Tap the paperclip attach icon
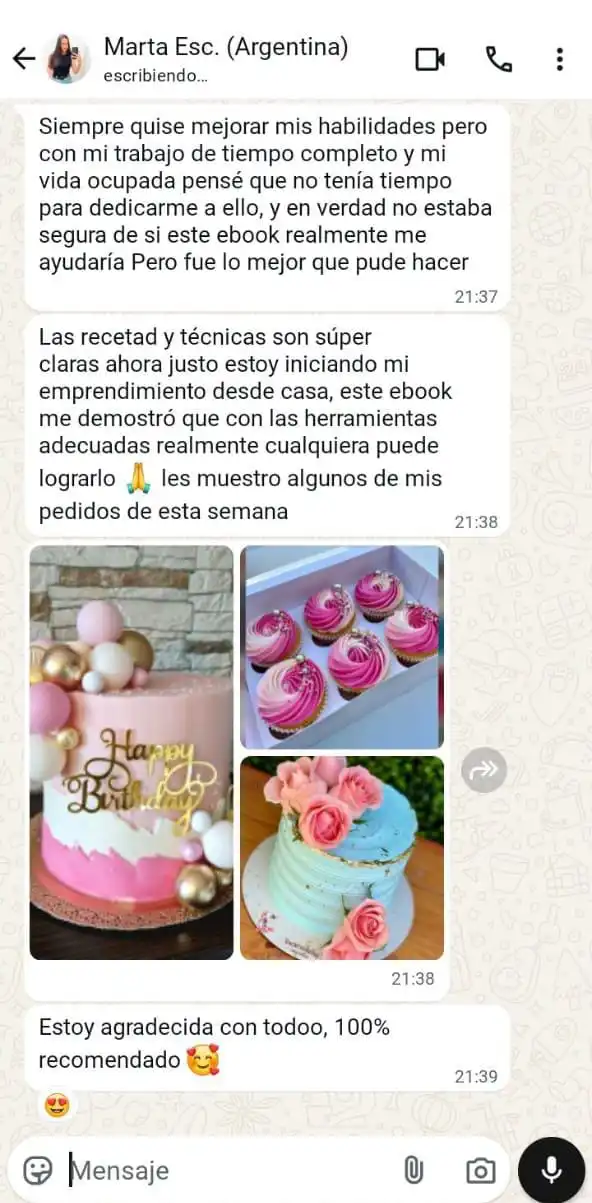The width and height of the screenshot is (592, 1203). [x=412, y=1170]
